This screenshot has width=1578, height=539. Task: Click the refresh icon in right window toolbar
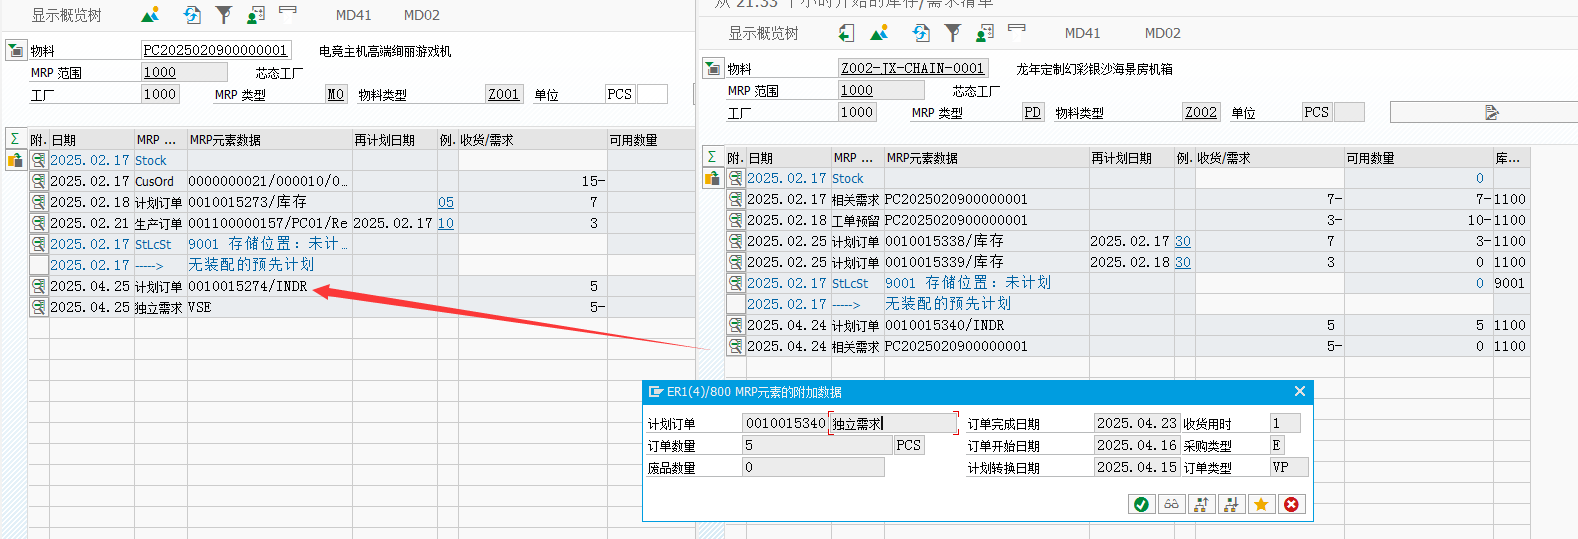click(921, 33)
